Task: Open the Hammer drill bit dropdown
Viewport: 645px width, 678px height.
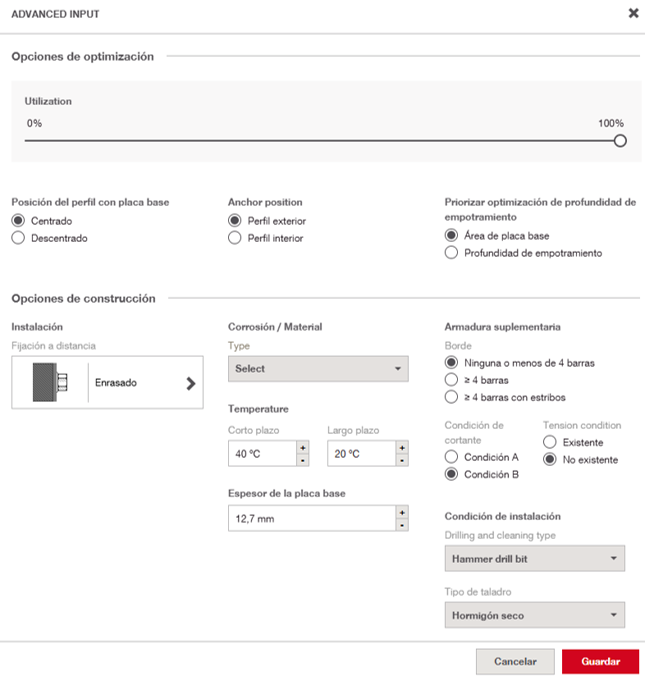Action: pyautogui.click(x=535, y=559)
